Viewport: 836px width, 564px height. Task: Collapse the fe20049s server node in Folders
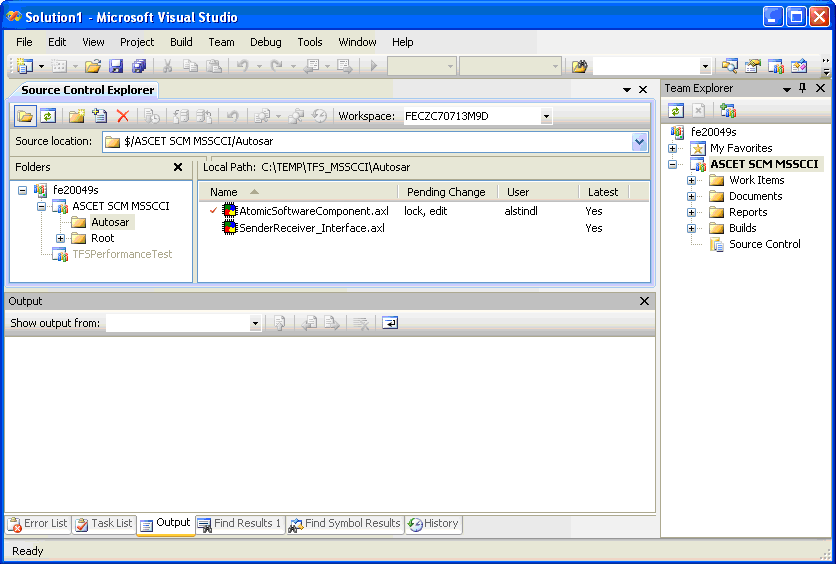point(22,190)
